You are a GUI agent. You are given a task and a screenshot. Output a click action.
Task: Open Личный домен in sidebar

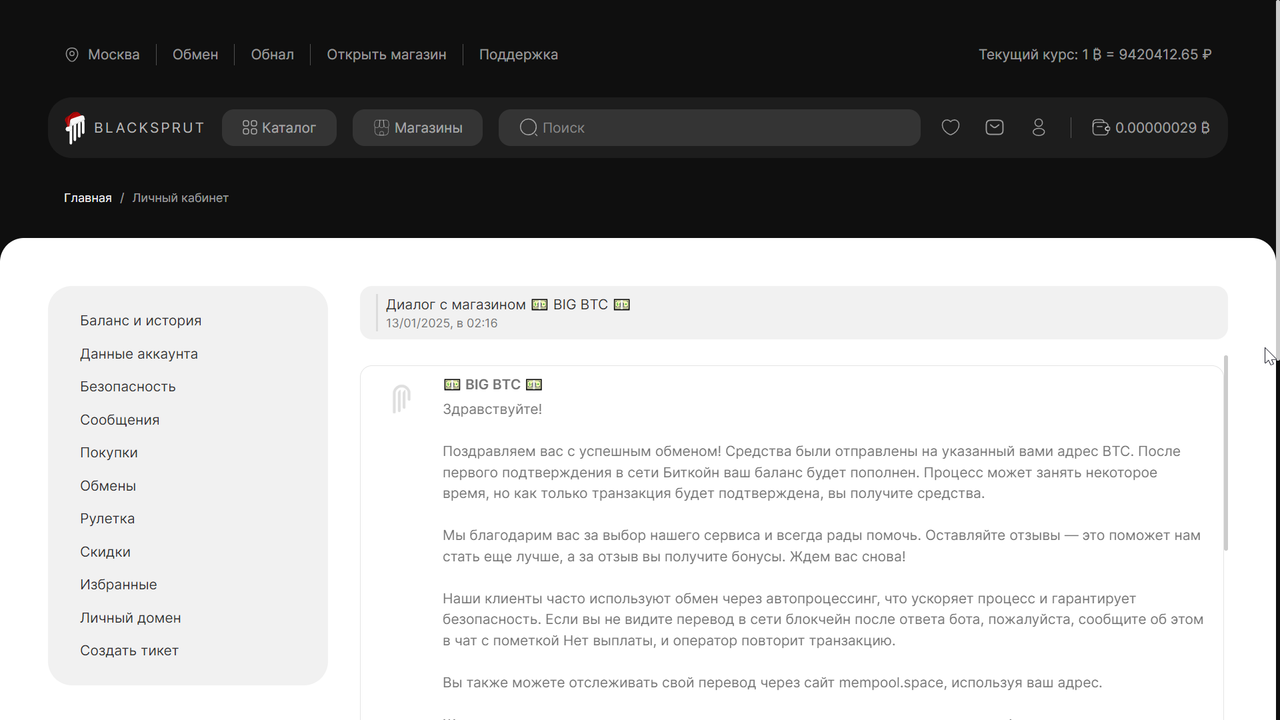coord(130,618)
